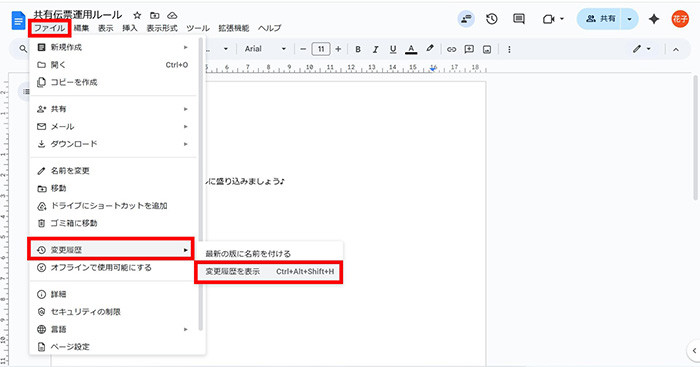Viewport: 700px width, 367px height.
Task: Collapse the menus with the up chevron
Action: (x=676, y=50)
